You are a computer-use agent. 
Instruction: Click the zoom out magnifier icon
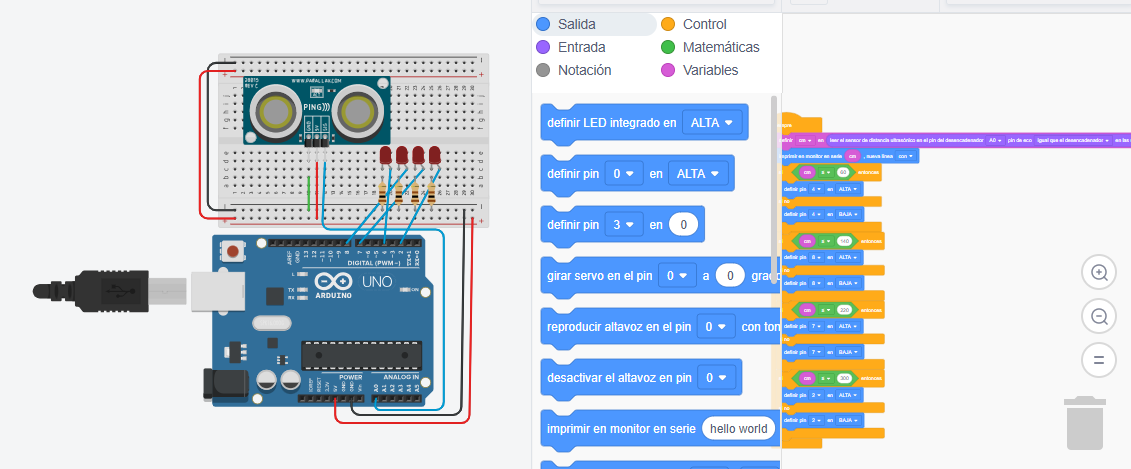pyautogui.click(x=1099, y=317)
